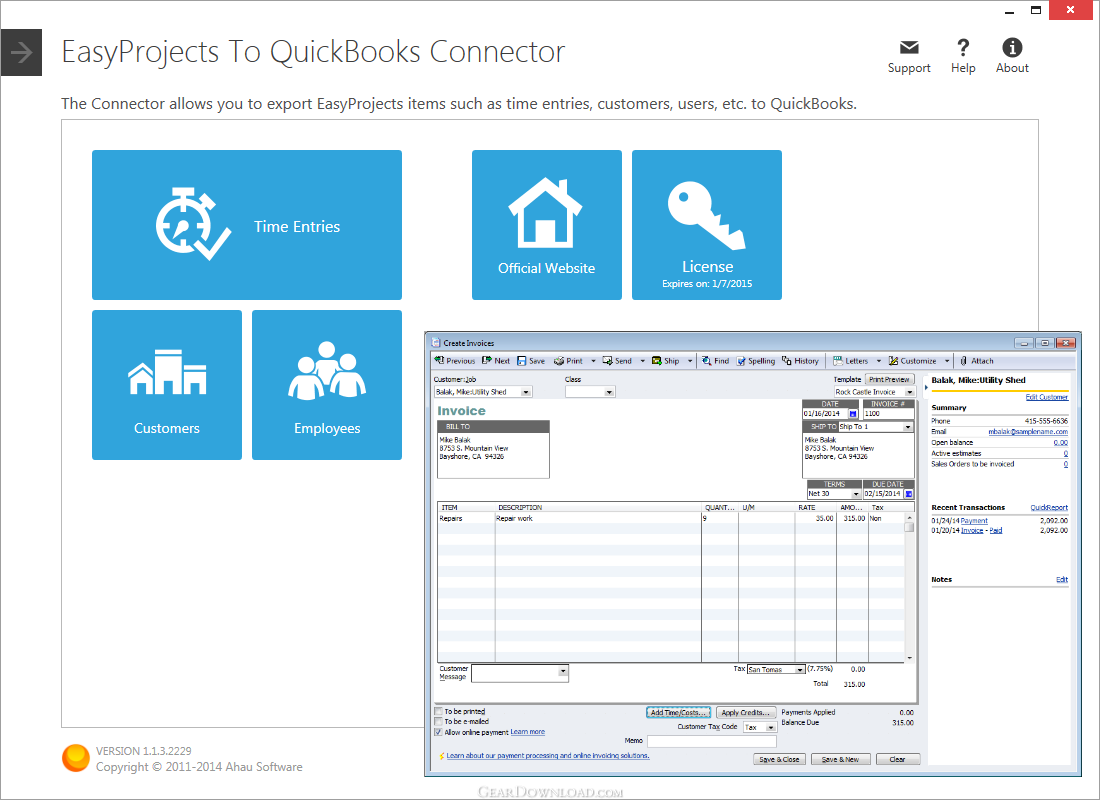Open Help question mark icon
The width and height of the screenshot is (1100, 800).
click(x=963, y=48)
